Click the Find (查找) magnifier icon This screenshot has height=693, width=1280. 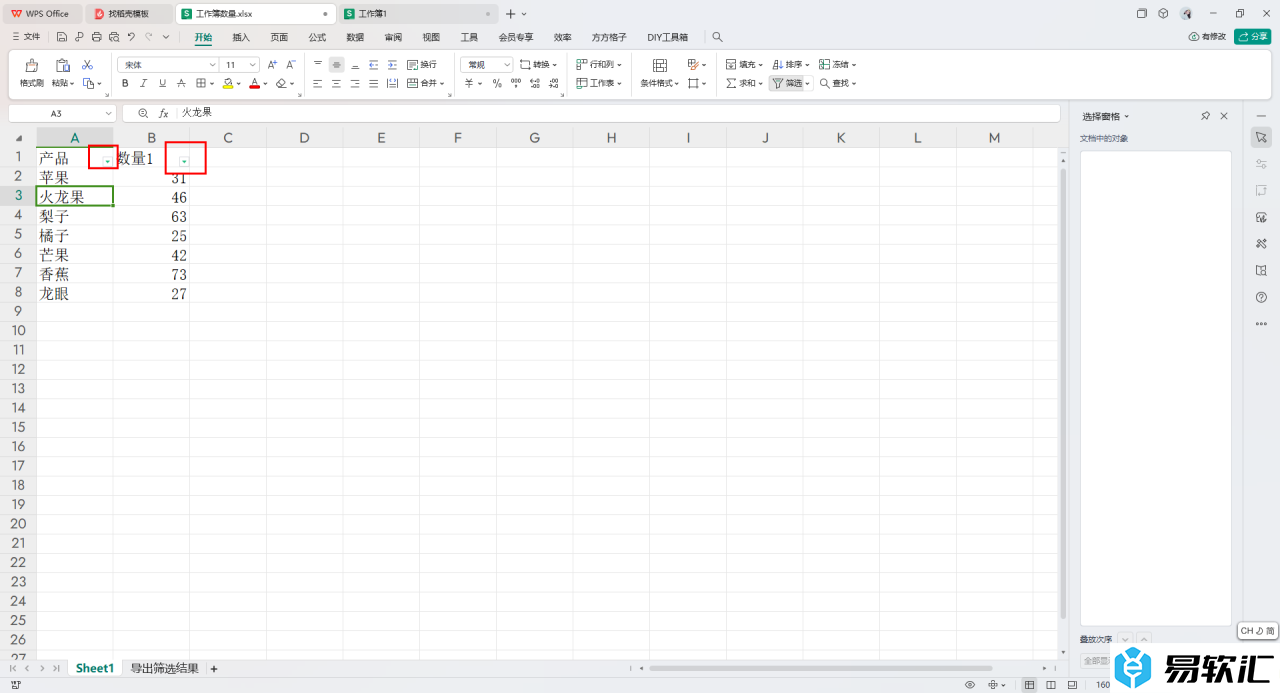click(825, 83)
